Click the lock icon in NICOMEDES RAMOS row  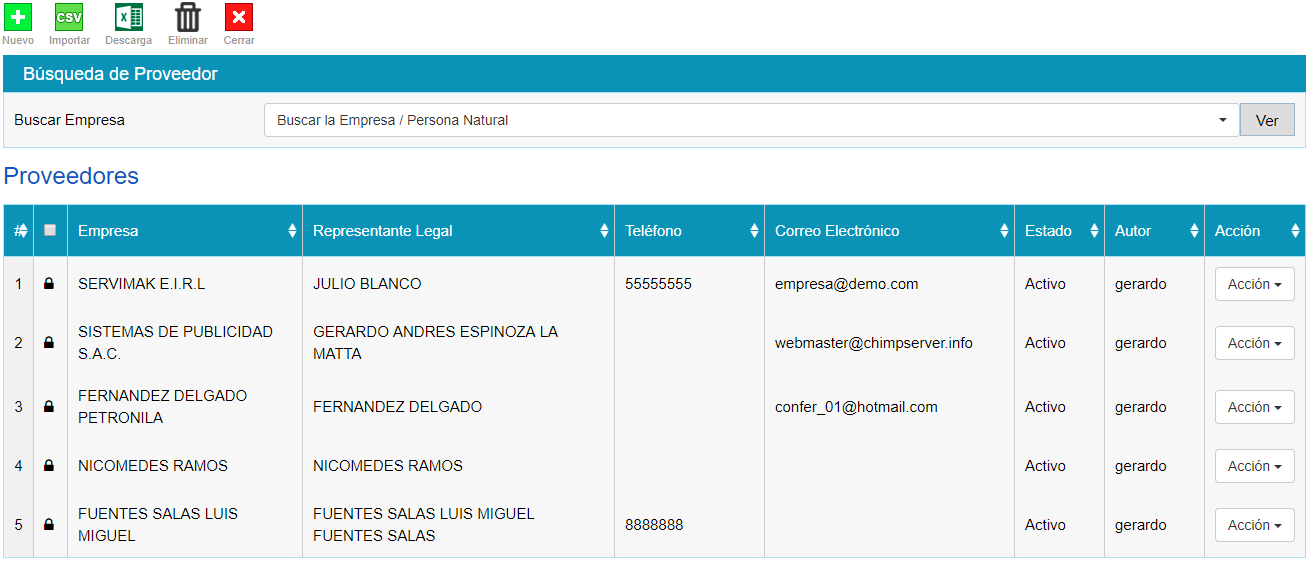pyautogui.click(x=49, y=466)
